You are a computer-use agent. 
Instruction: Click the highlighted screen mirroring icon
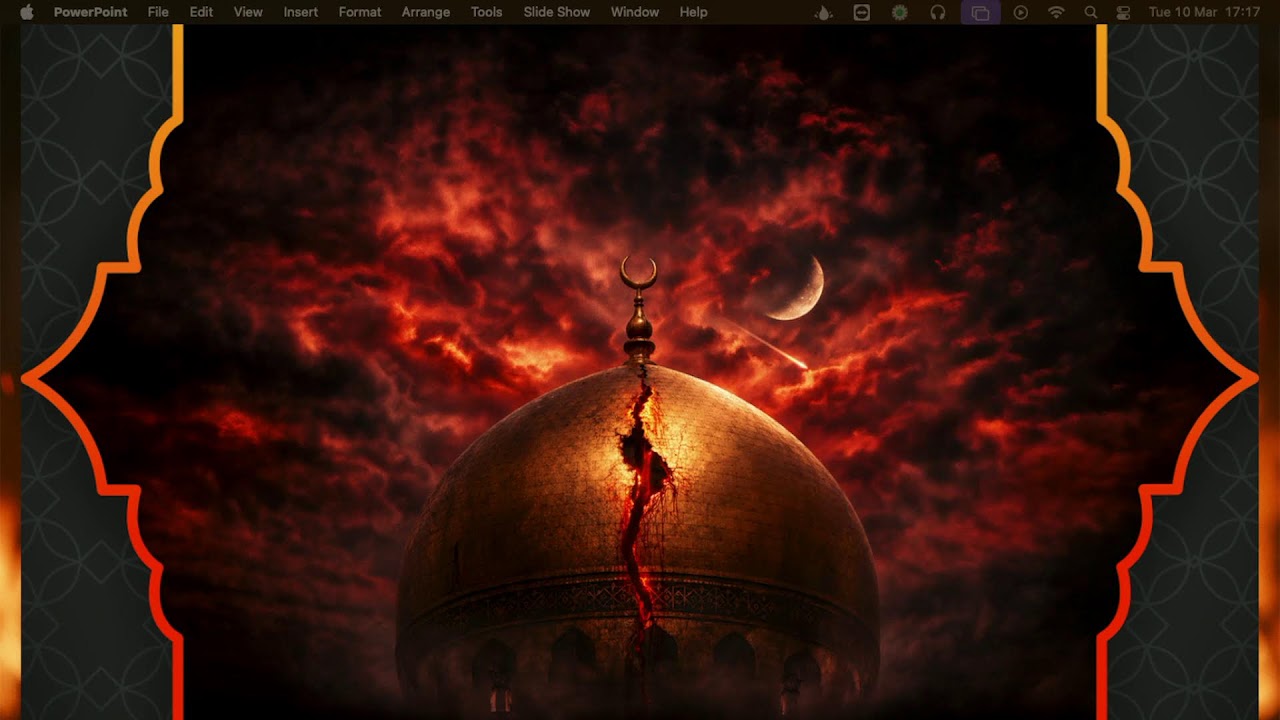point(980,12)
